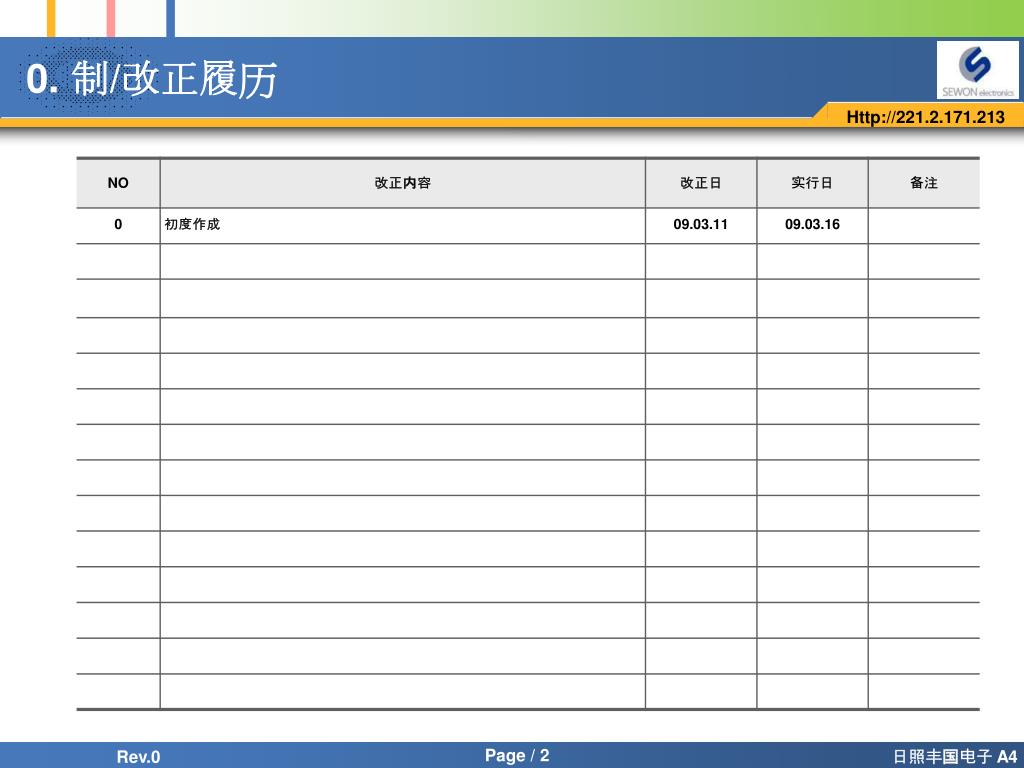Click the NO column header

[118, 183]
